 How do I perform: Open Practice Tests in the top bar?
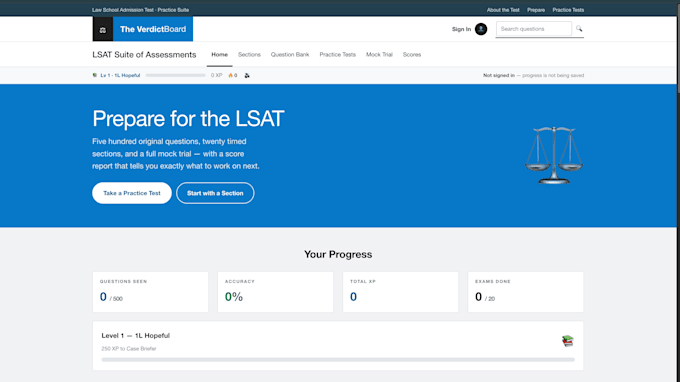click(x=568, y=10)
